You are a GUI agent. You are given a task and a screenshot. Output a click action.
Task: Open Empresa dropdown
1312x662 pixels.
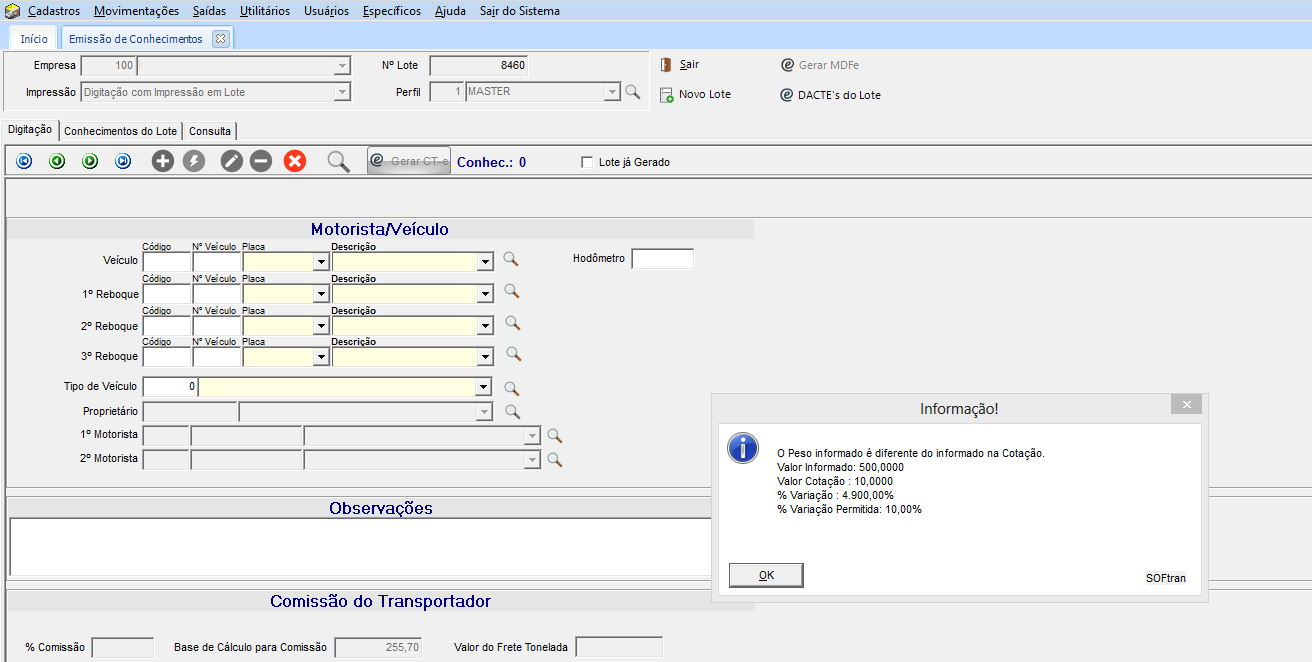tap(343, 66)
